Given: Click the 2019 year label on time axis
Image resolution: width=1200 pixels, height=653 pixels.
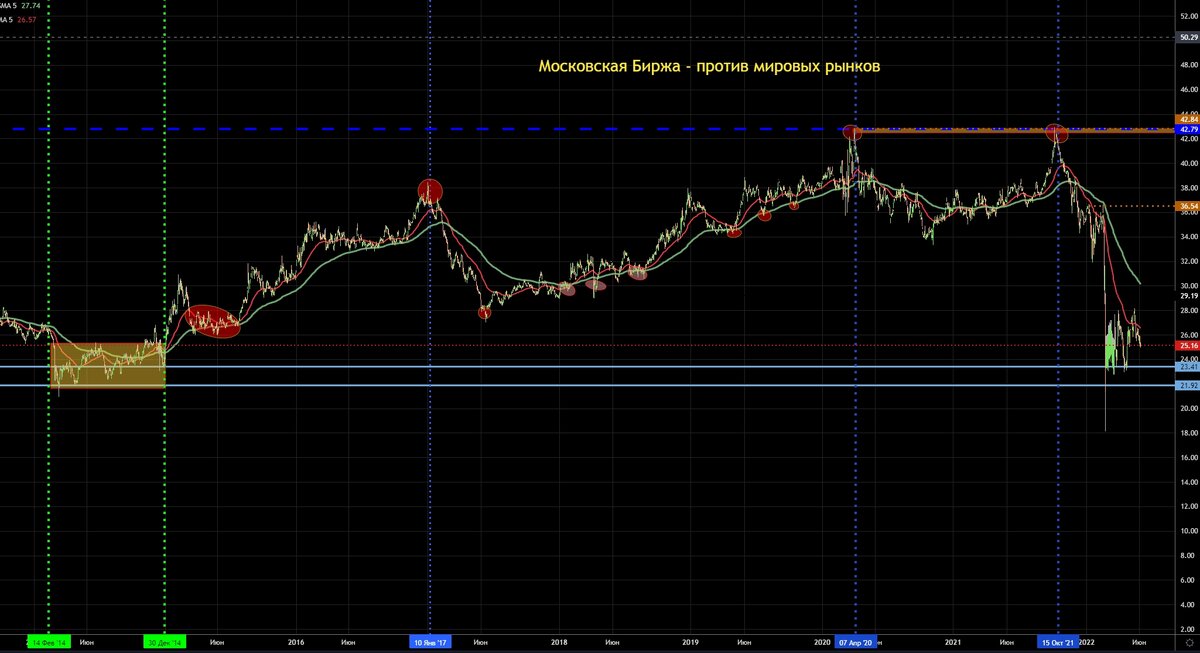Looking at the screenshot, I should [x=690, y=641].
